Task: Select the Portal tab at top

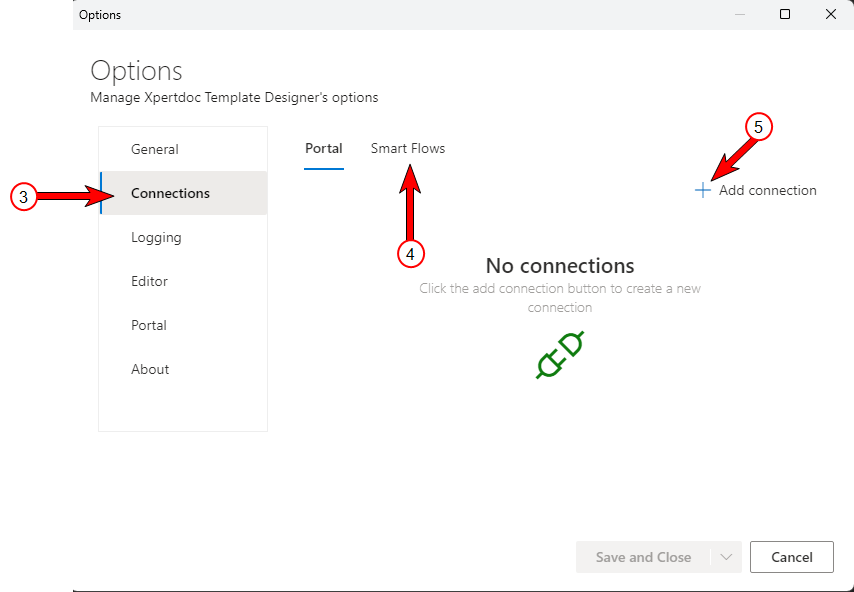Action: 324,149
